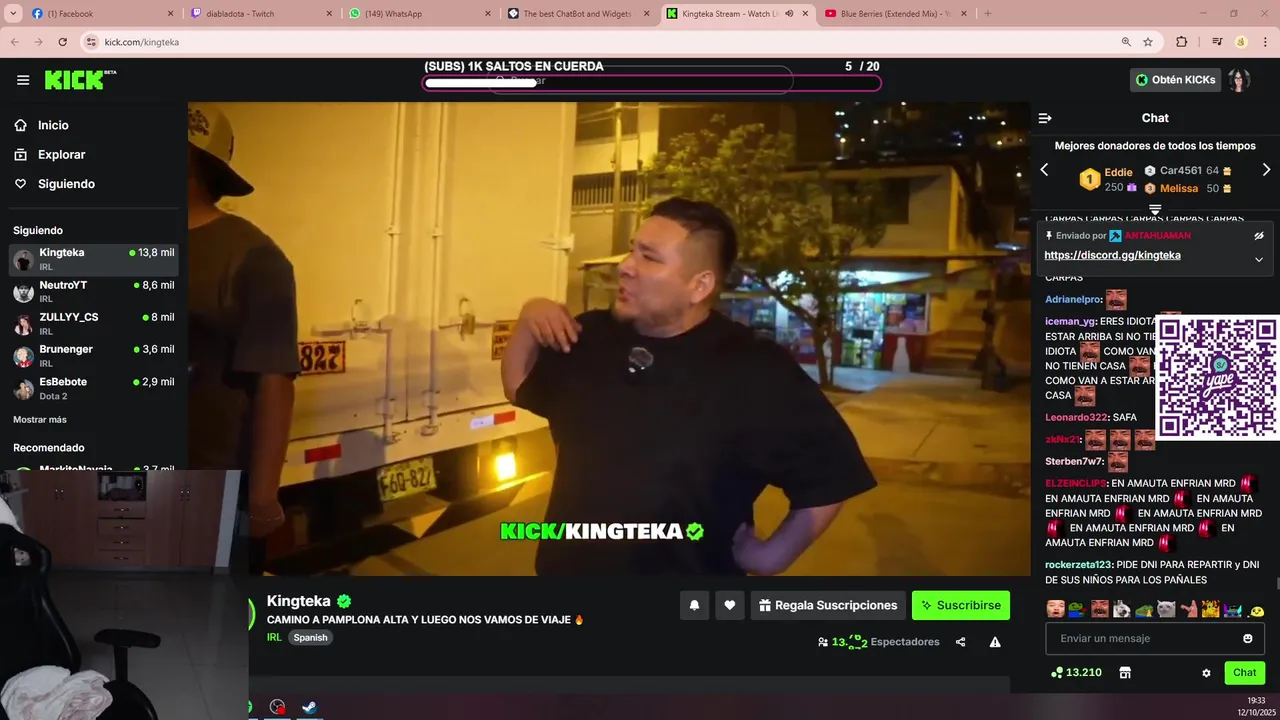Open the Kick hamburger menu
Image resolution: width=1280 pixels, height=720 pixels.
(x=23, y=80)
